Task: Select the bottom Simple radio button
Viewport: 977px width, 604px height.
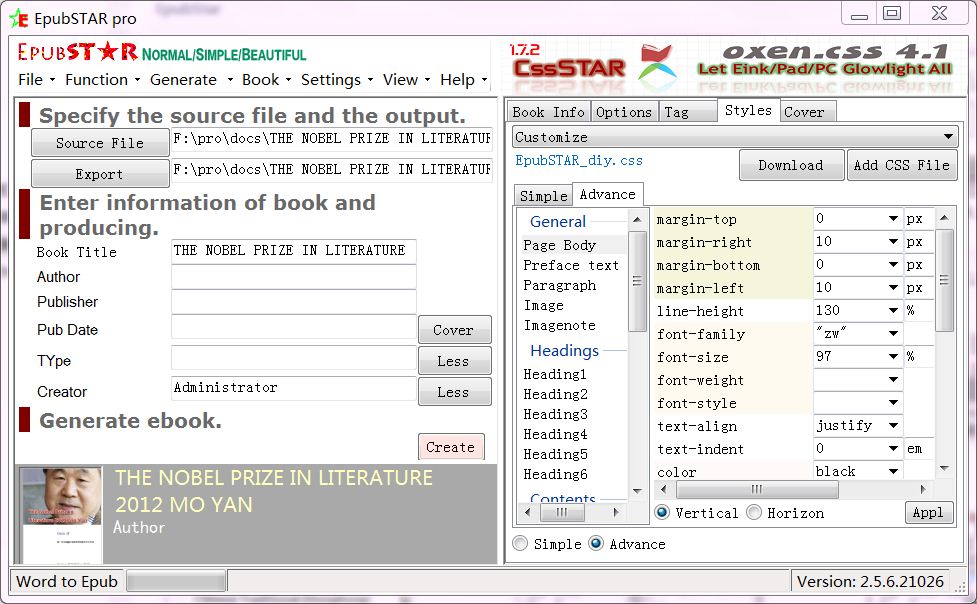Action: coord(520,544)
